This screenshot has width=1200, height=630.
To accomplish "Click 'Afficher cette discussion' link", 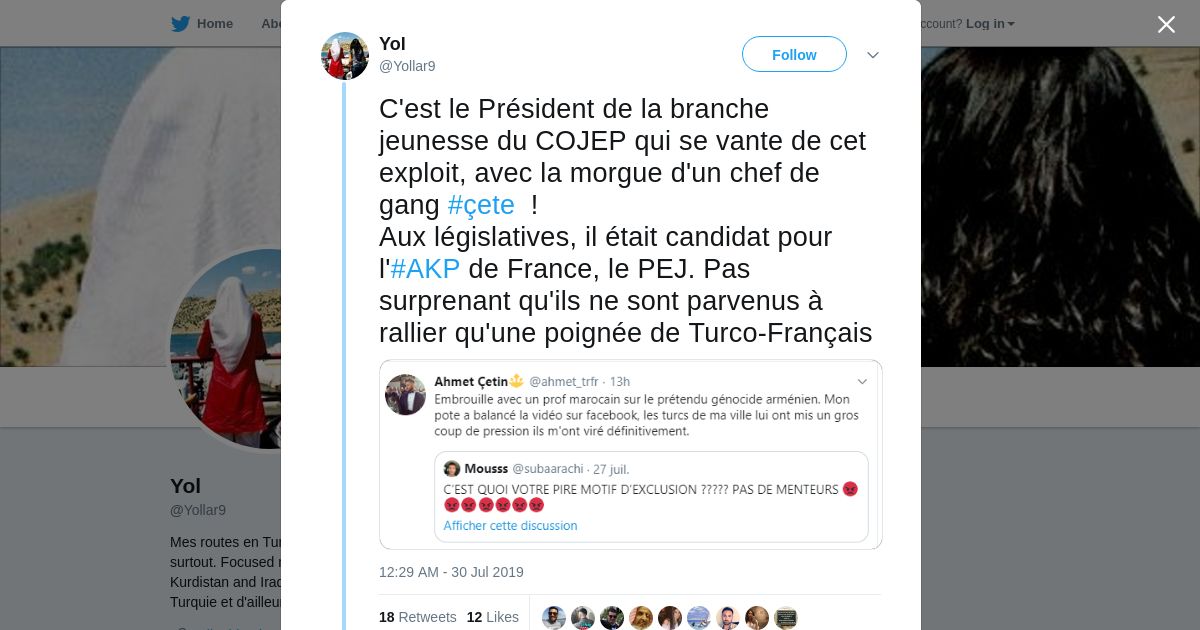I will [510, 525].
